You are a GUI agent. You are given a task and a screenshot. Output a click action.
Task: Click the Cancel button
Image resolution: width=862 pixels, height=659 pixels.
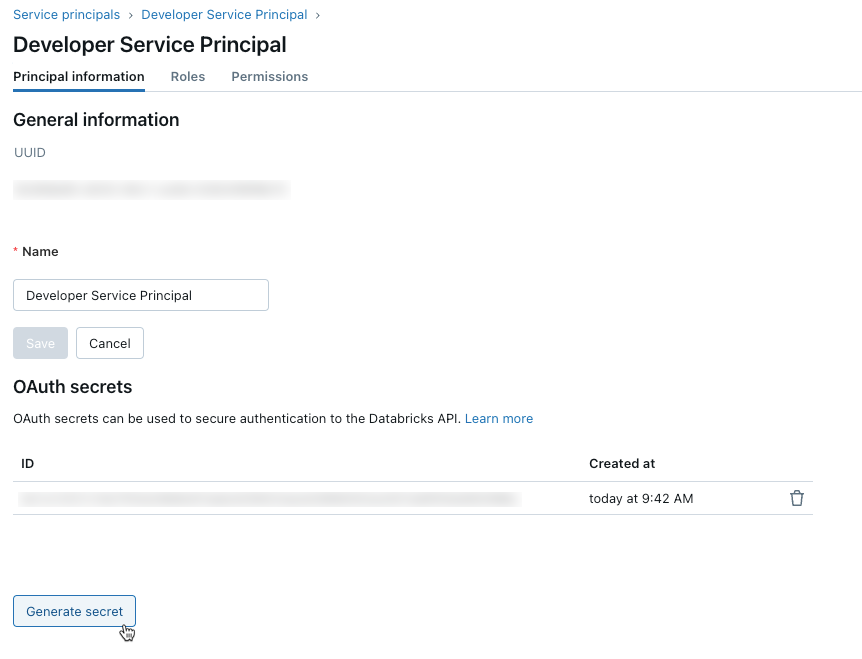point(110,343)
